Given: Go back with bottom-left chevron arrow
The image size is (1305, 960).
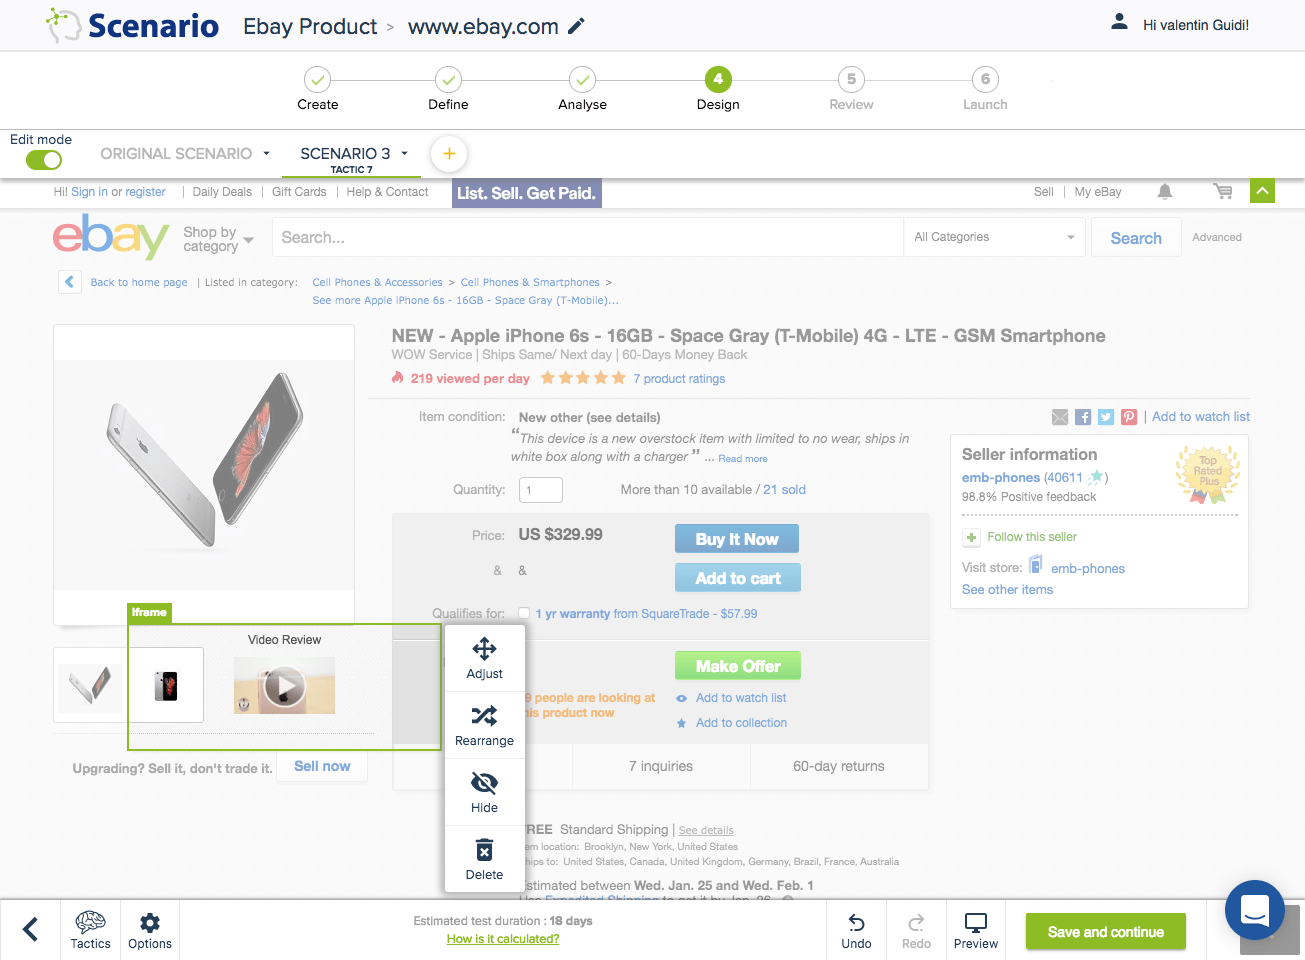Looking at the screenshot, I should tap(31, 929).
